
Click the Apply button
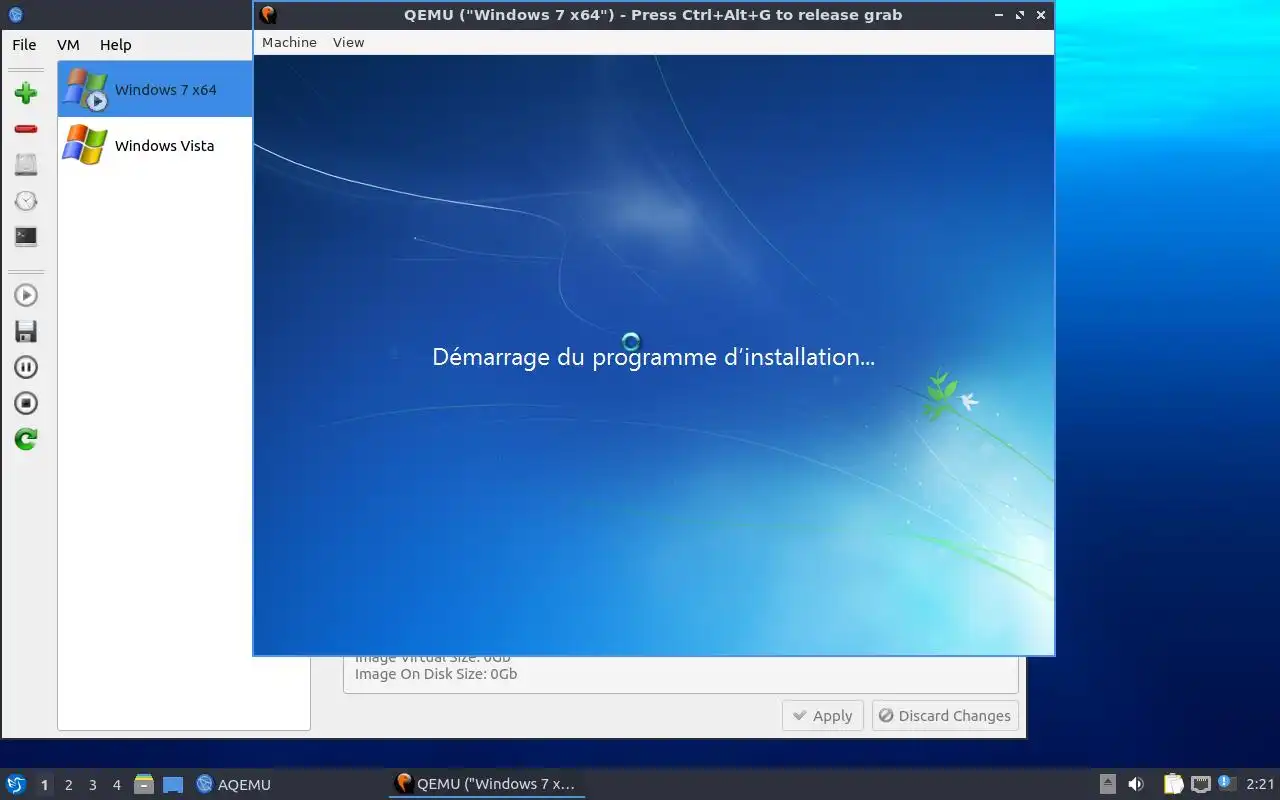[x=822, y=716]
